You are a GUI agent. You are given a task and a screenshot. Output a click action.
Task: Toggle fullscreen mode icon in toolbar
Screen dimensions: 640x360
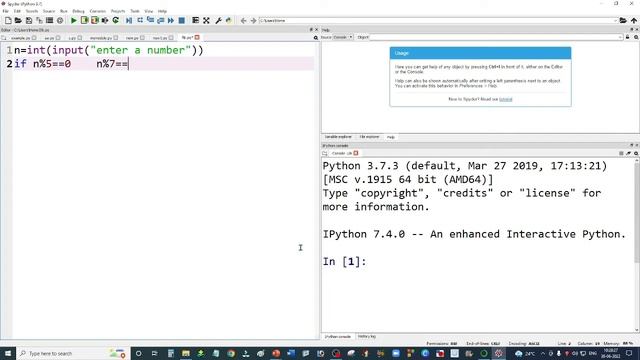pos(206,20)
